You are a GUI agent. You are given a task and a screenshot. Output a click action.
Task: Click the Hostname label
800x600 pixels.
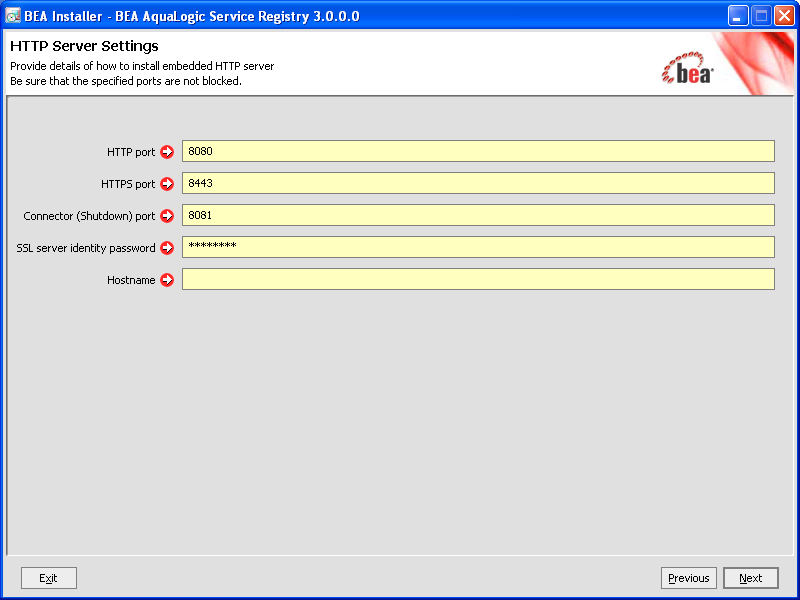tap(131, 280)
